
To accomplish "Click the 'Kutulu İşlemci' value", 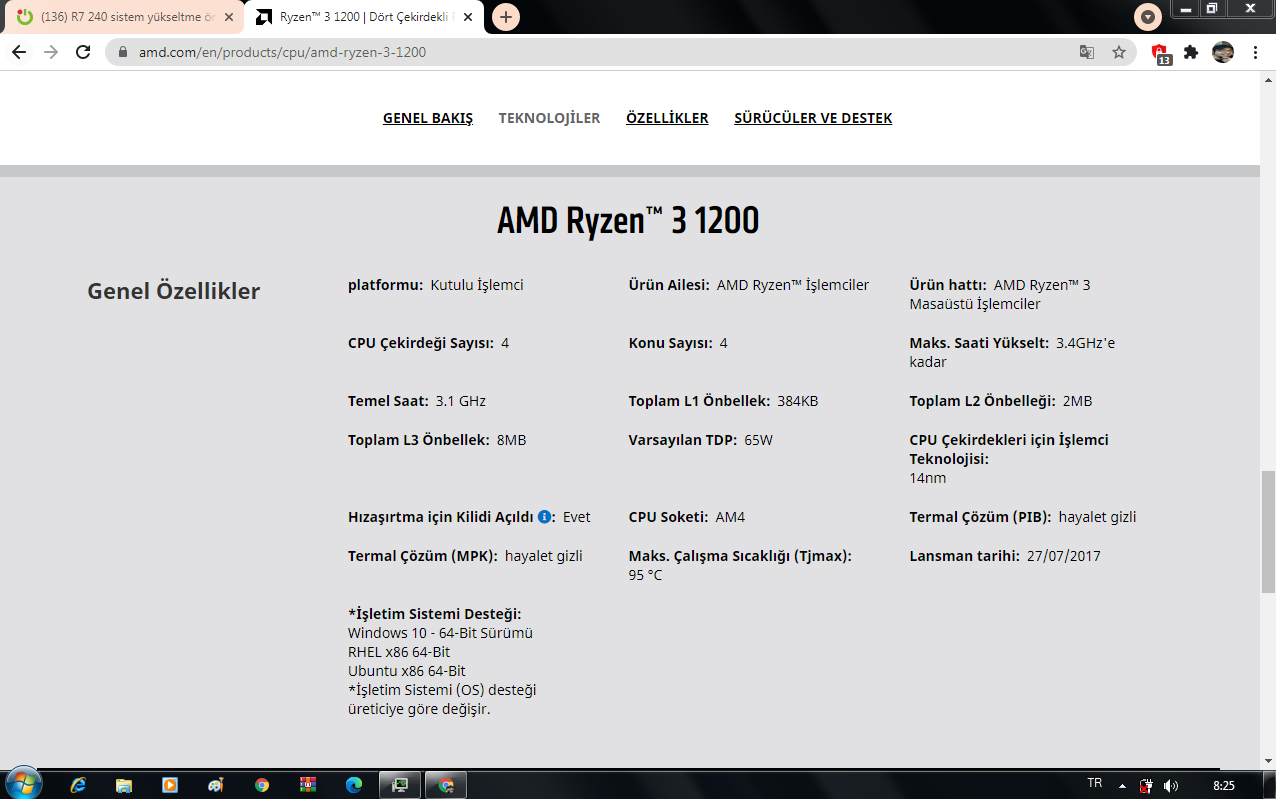I will click(477, 285).
